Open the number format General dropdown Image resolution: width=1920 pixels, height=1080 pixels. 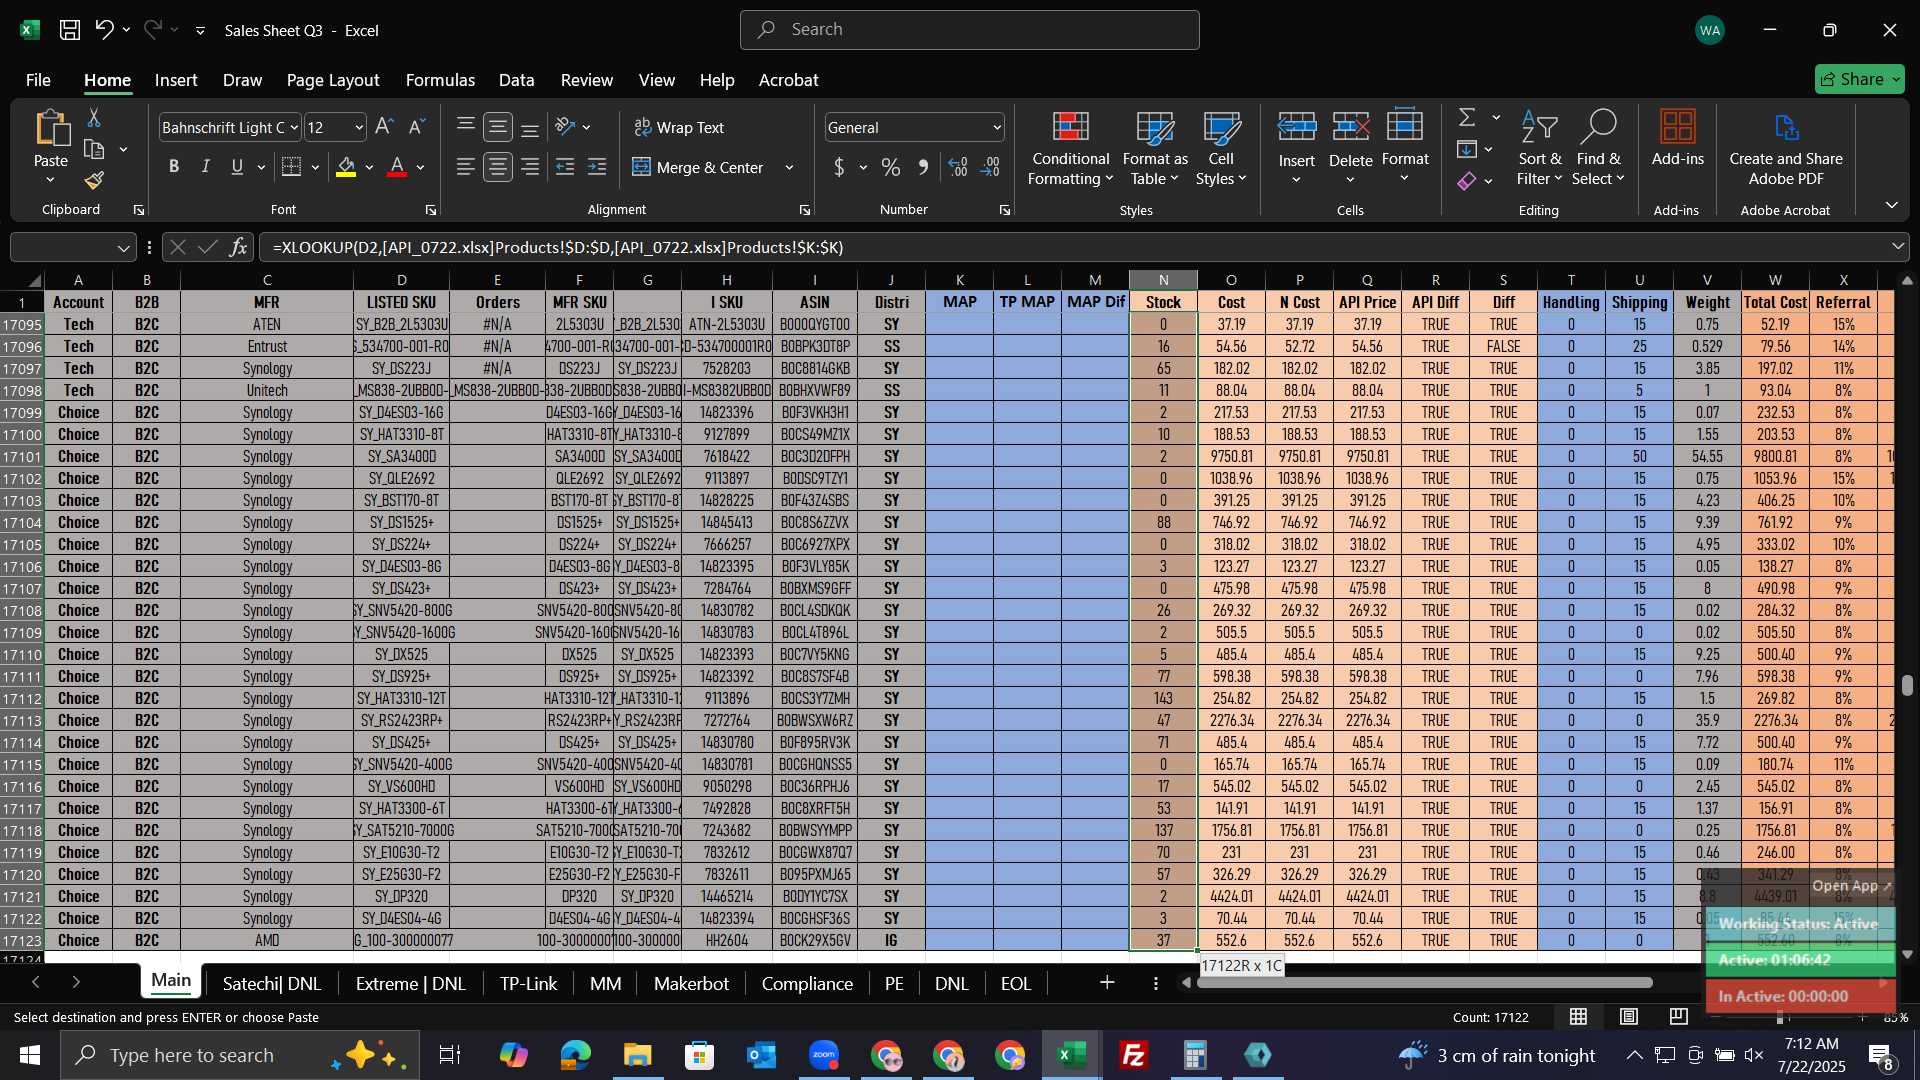tap(996, 128)
